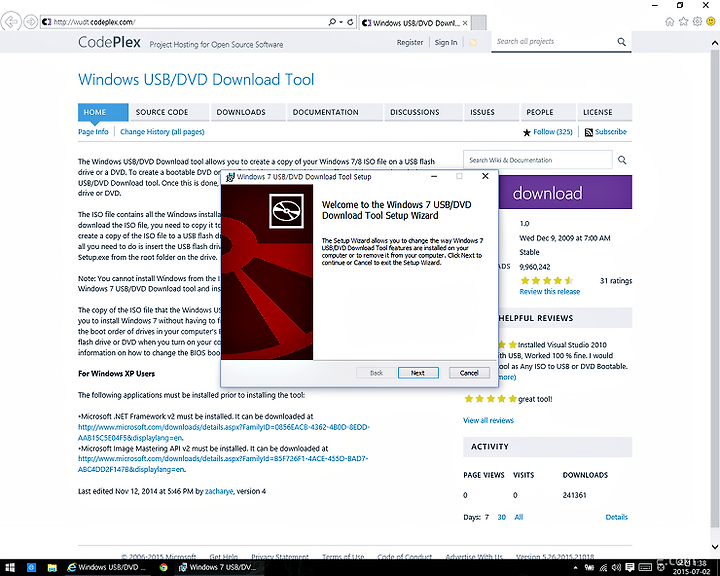
Task: Click the browser Forward arrow button
Action: [x=30, y=22]
